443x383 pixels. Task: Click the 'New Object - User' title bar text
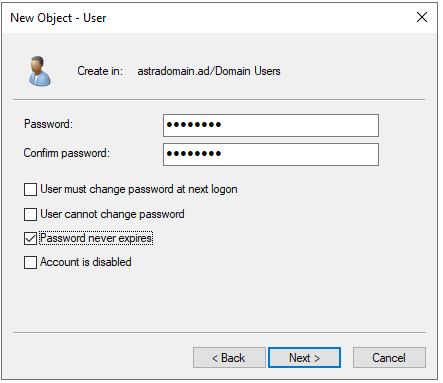coord(58,18)
